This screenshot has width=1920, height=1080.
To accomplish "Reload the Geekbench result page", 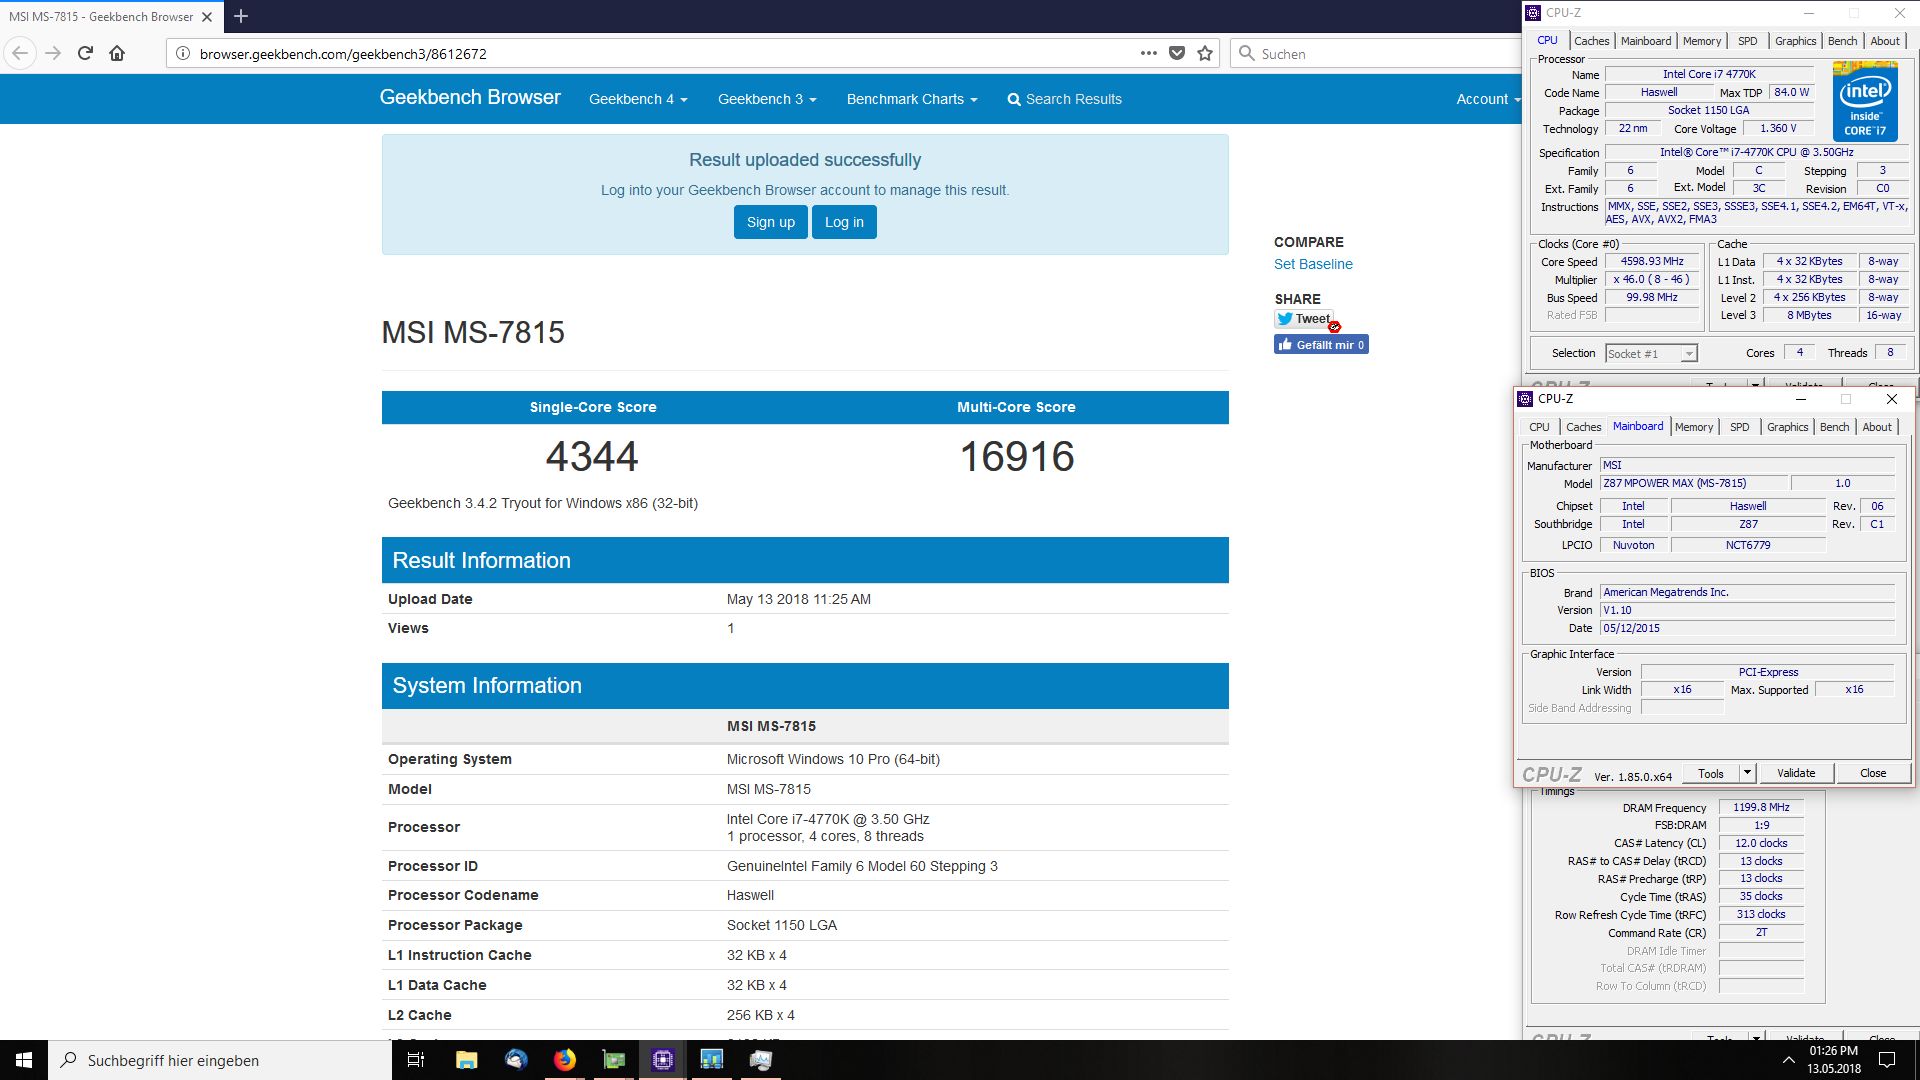I will pyautogui.click(x=85, y=53).
